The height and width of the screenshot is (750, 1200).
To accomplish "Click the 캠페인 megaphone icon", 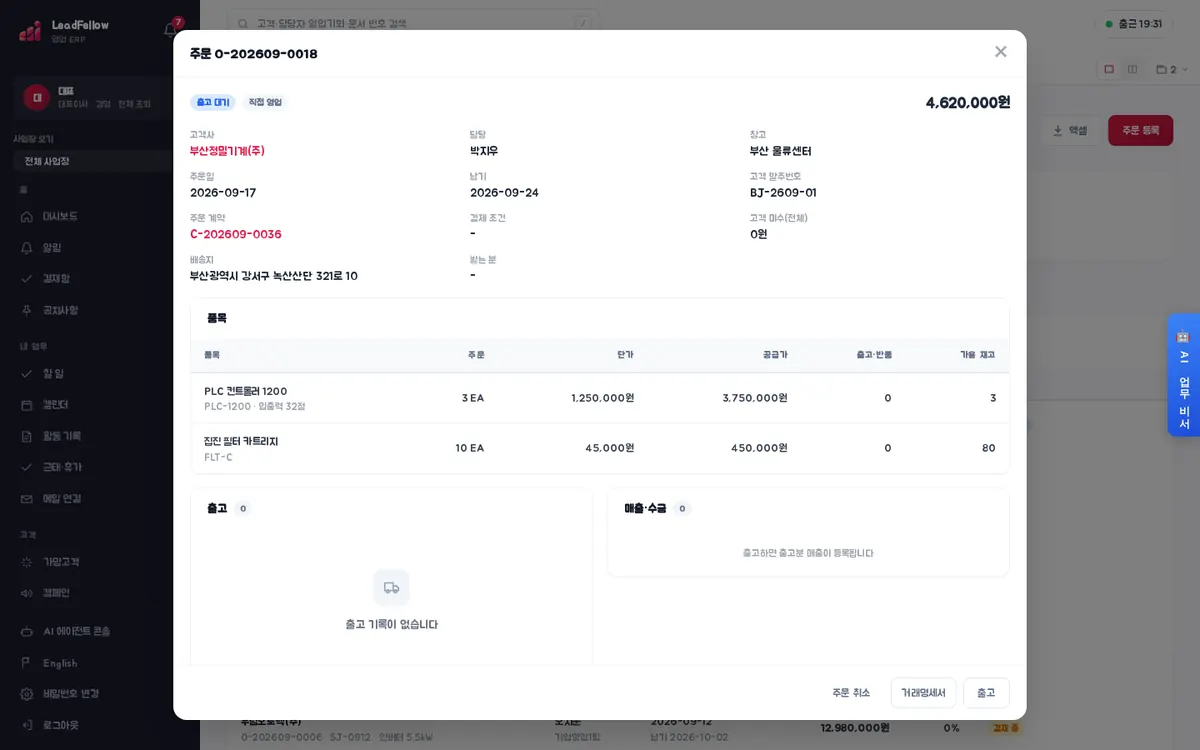I will click(27, 593).
